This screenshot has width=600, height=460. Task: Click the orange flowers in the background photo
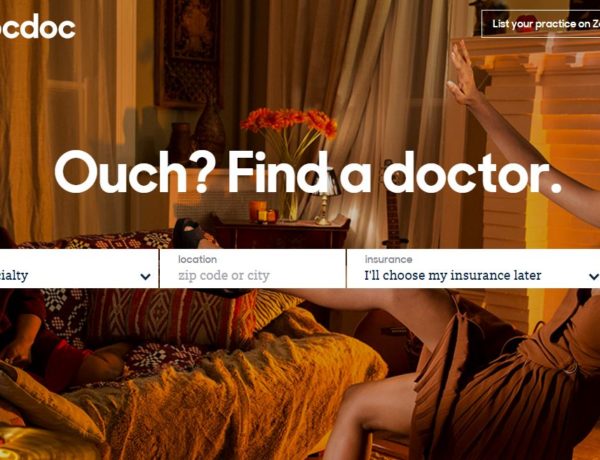(289, 122)
